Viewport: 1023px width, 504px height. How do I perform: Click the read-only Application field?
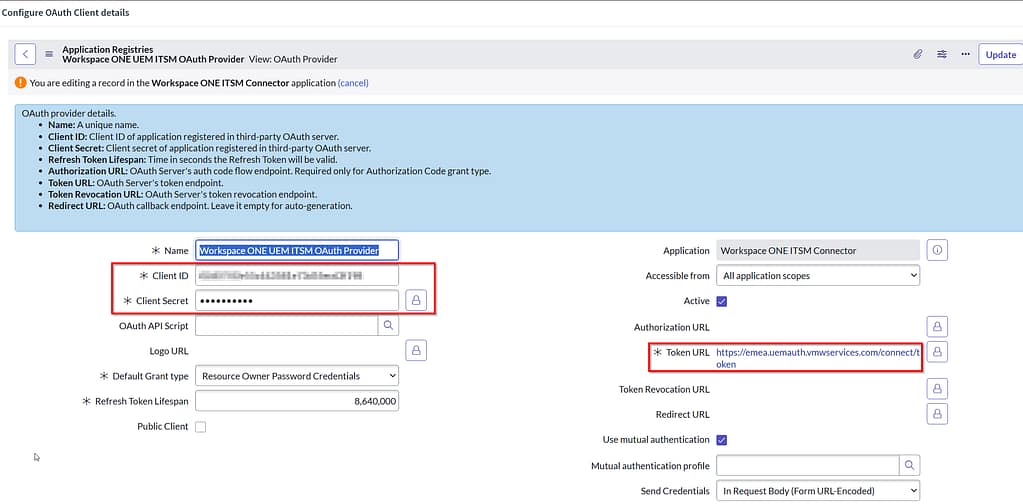pyautogui.click(x=818, y=250)
